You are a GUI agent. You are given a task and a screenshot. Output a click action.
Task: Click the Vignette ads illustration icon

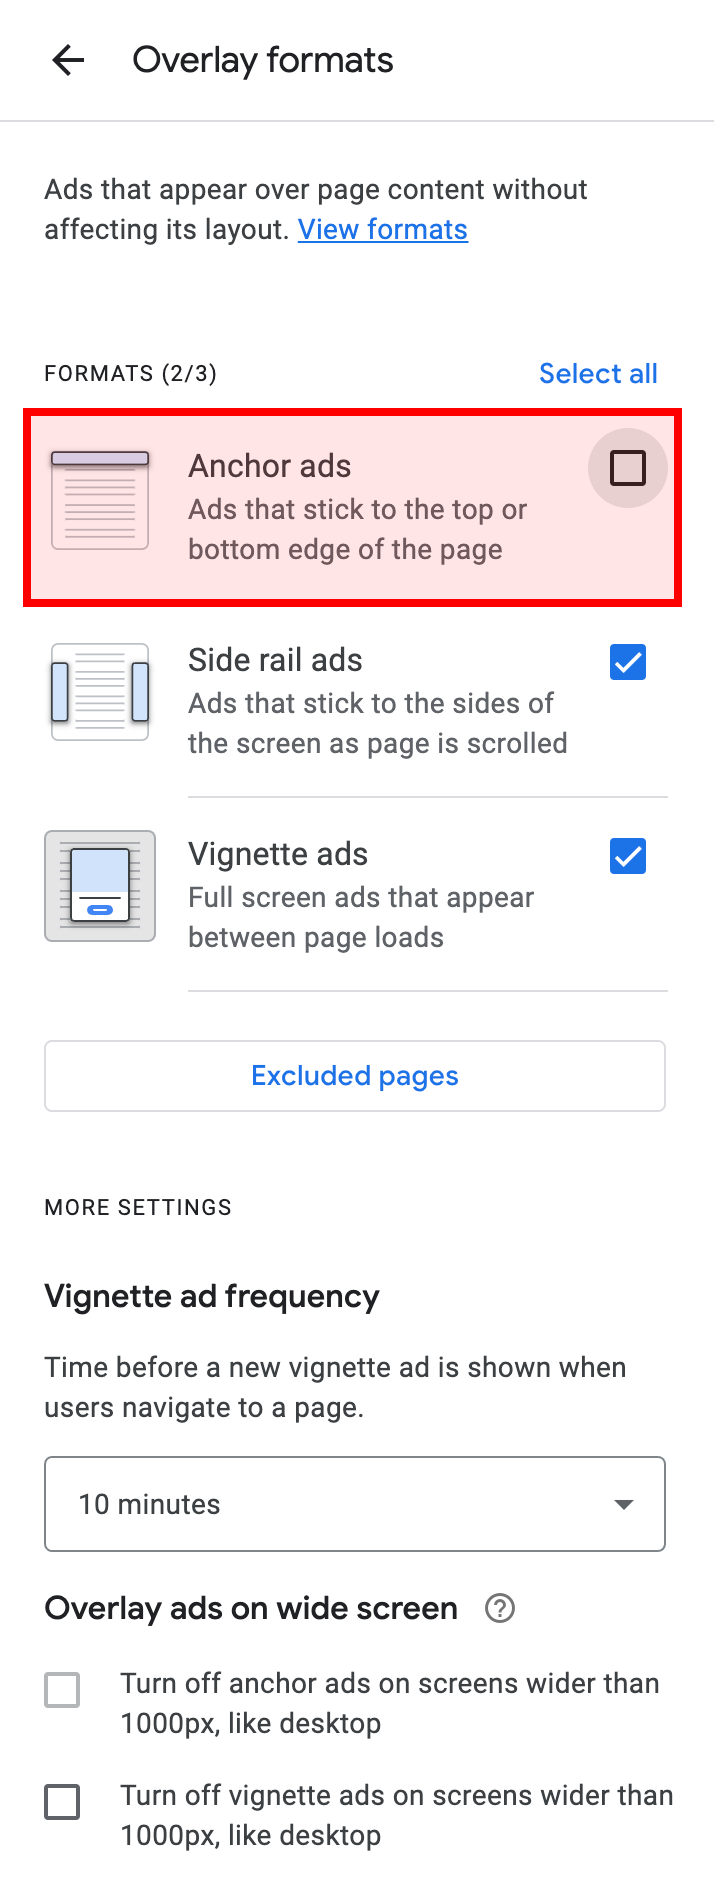point(100,886)
